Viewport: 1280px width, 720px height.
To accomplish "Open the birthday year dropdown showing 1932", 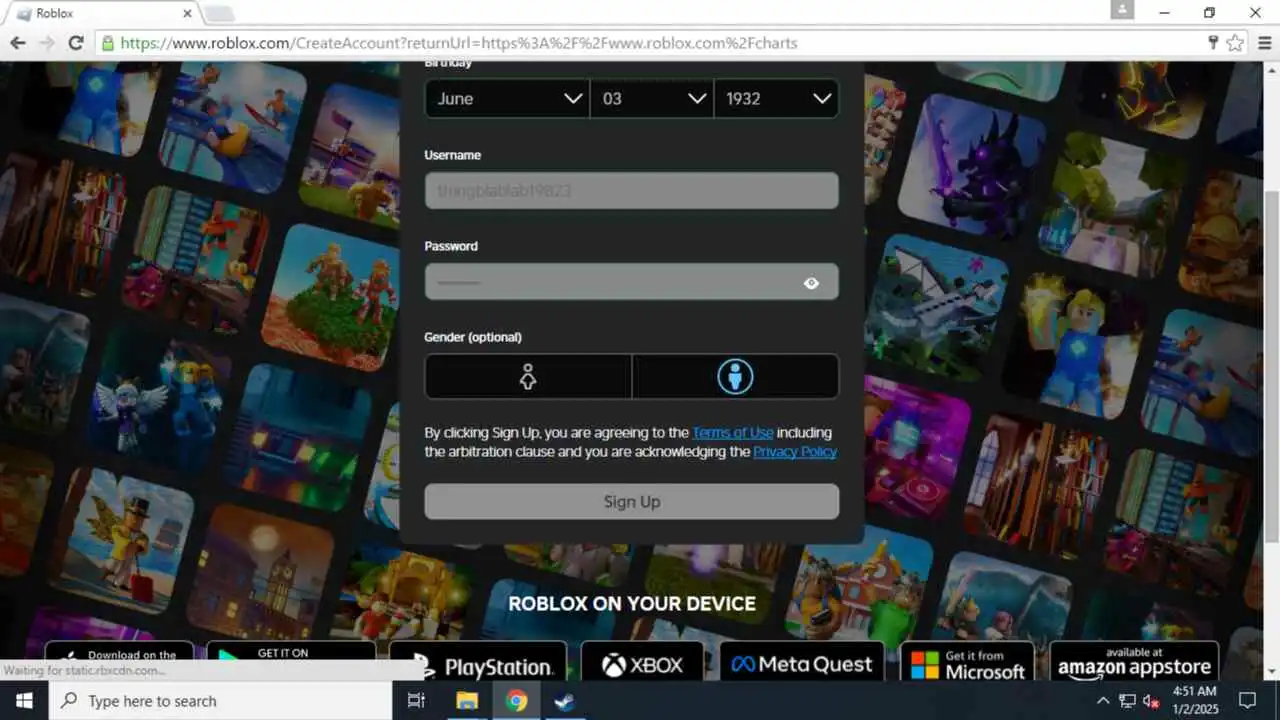I will 776,98.
